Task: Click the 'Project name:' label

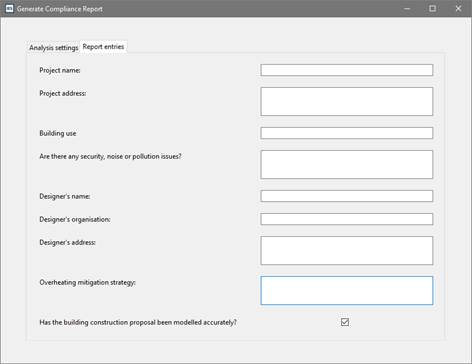Action: pos(60,70)
